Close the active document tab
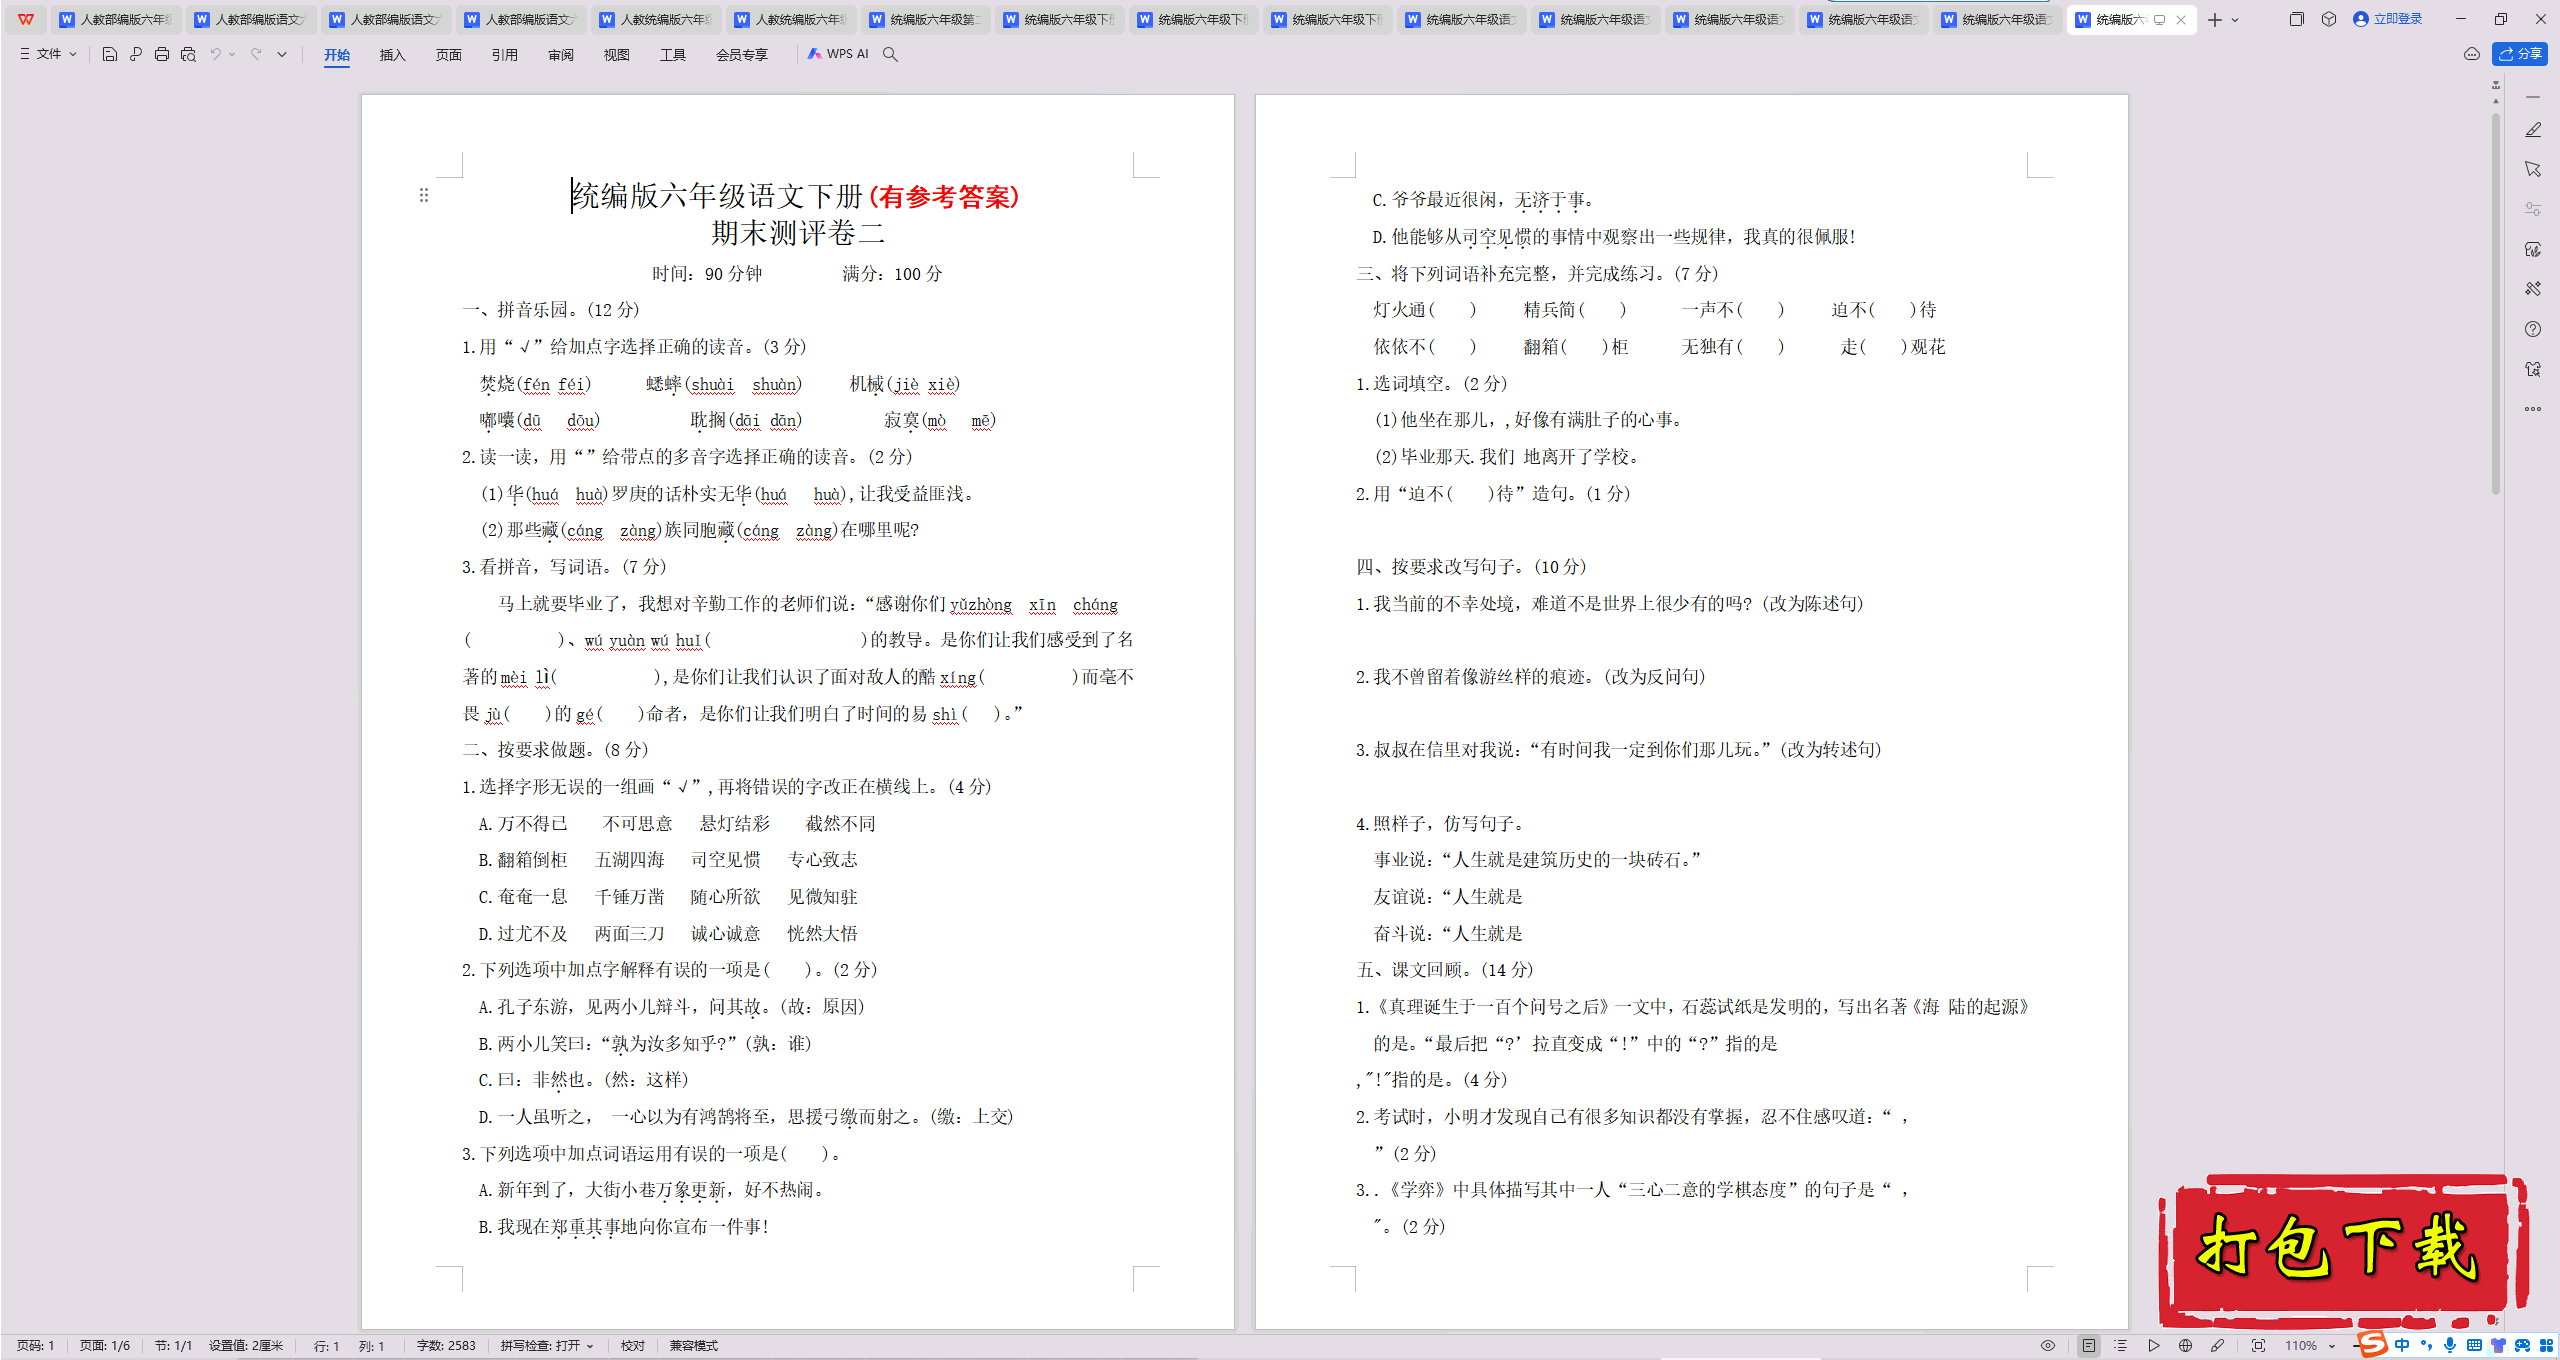 click(x=2181, y=20)
